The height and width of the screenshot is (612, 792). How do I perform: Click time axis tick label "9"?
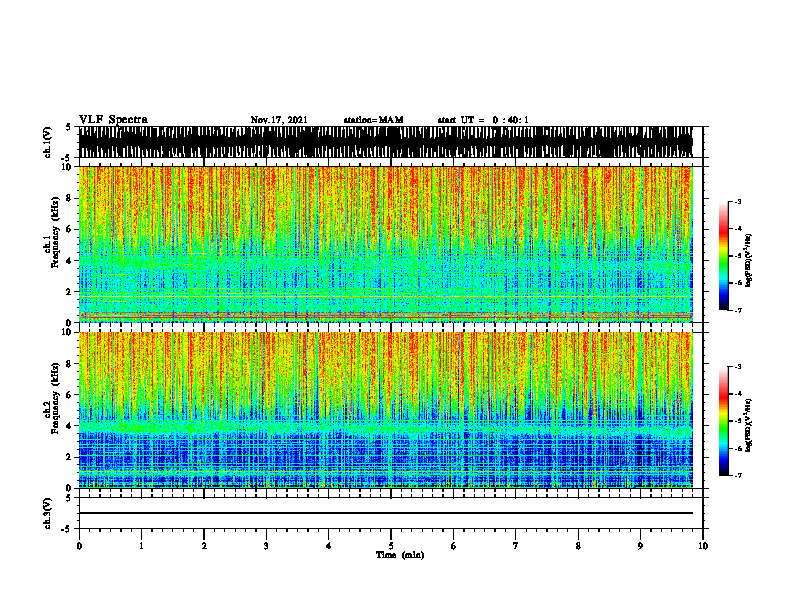[640, 546]
